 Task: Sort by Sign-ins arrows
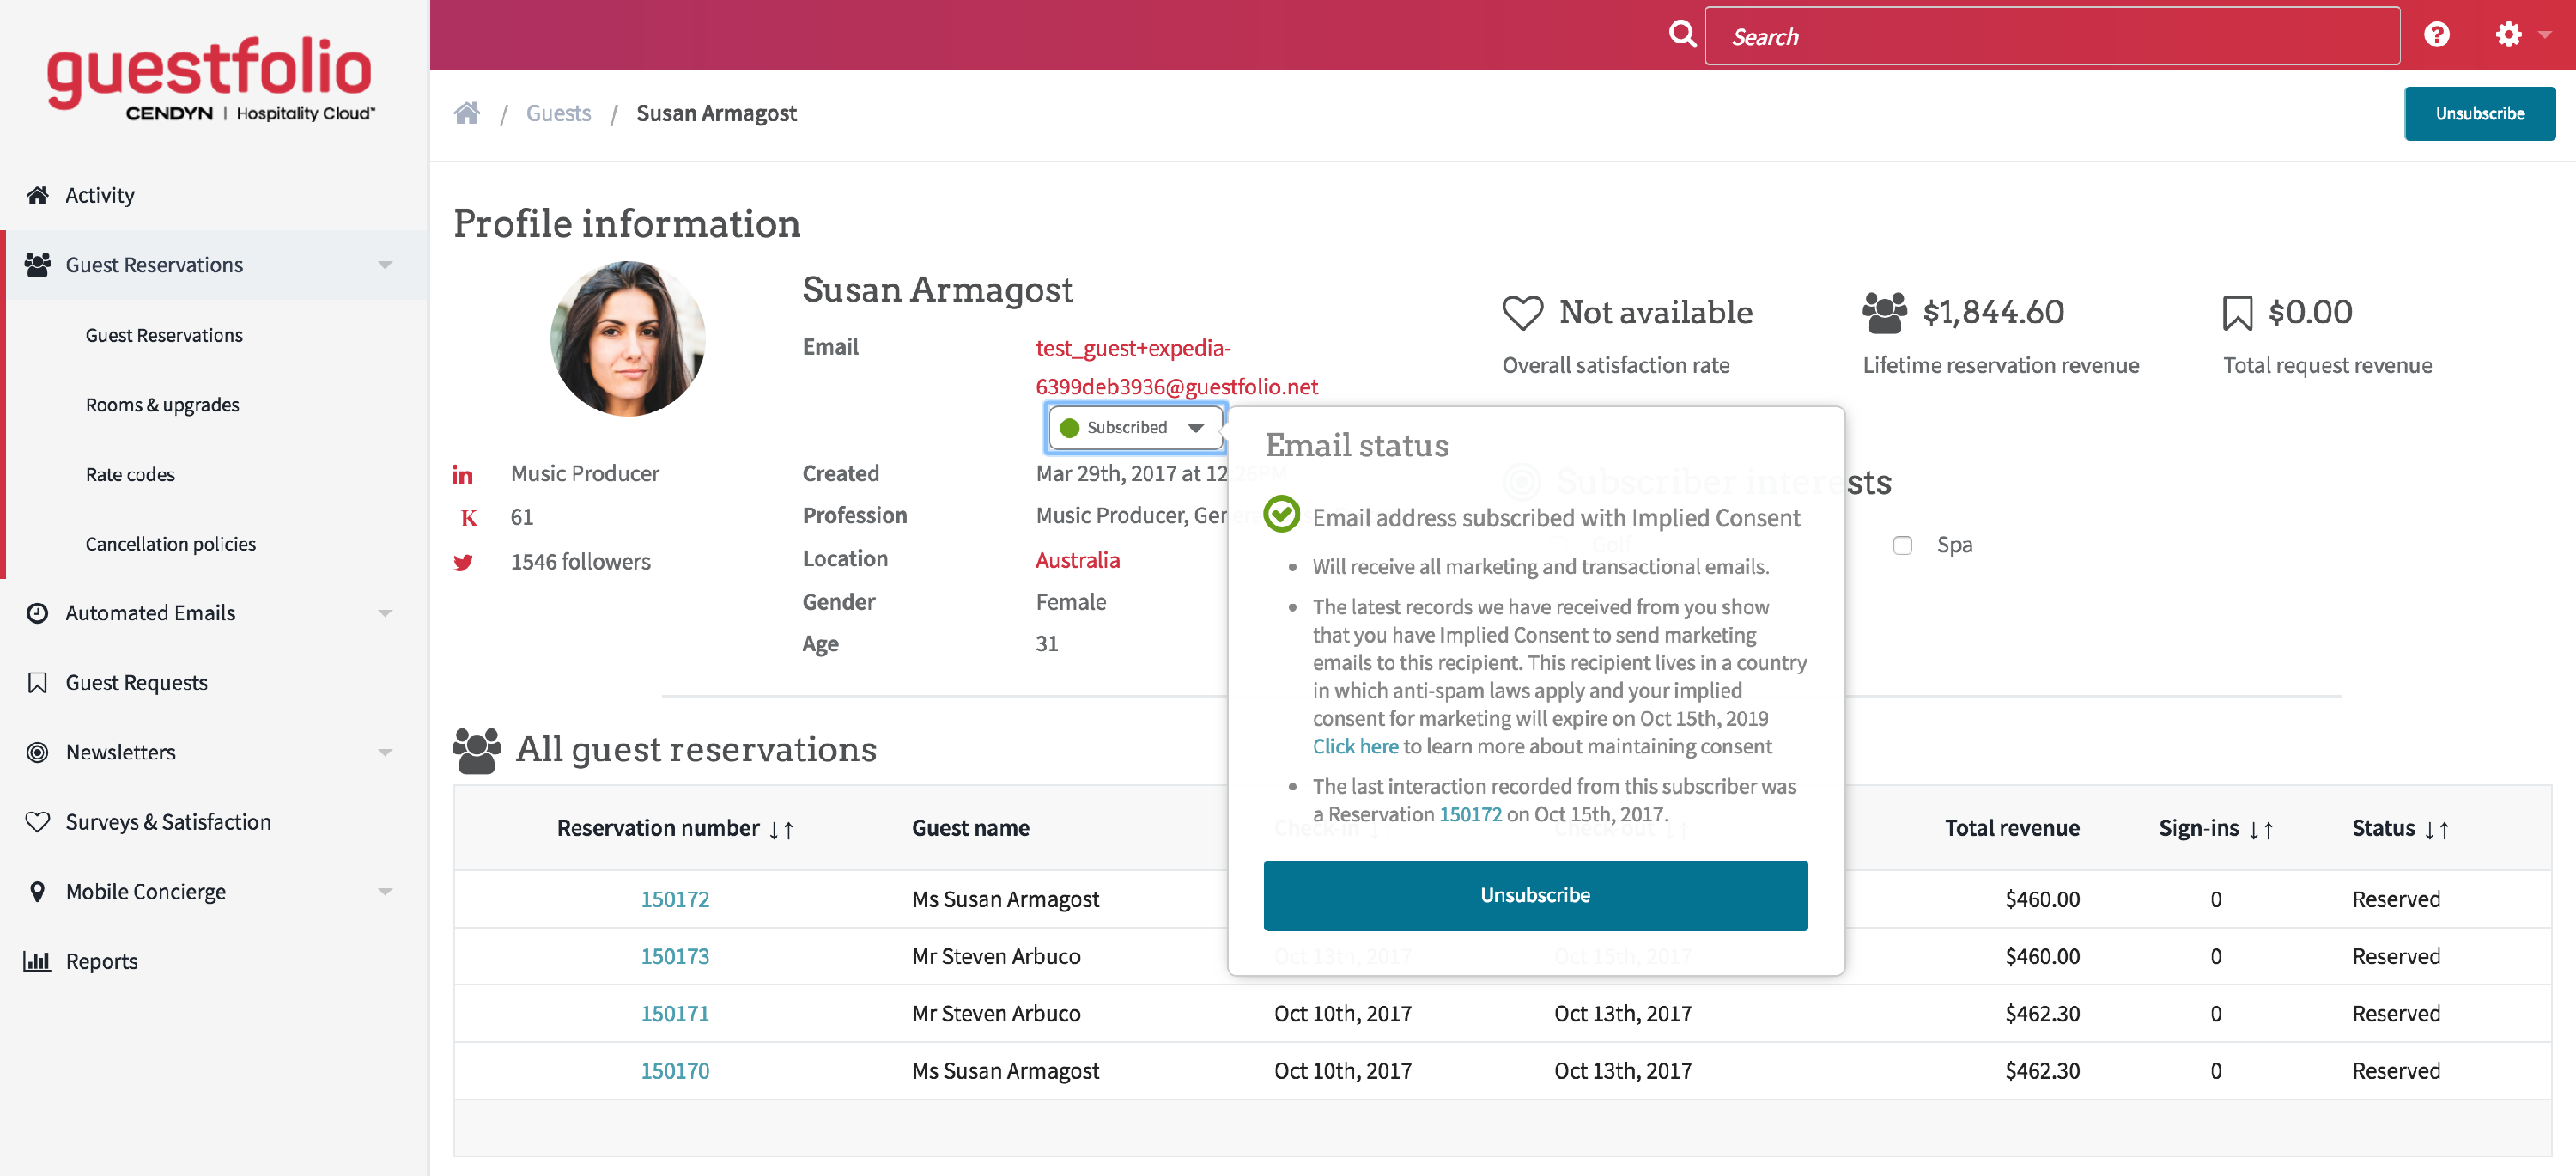pos(2261,830)
